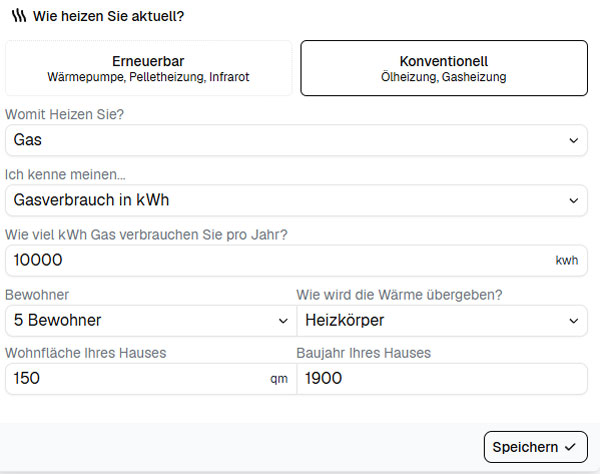This screenshot has height=474, width=600.
Task: Click the Speichern button
Action: [535, 447]
